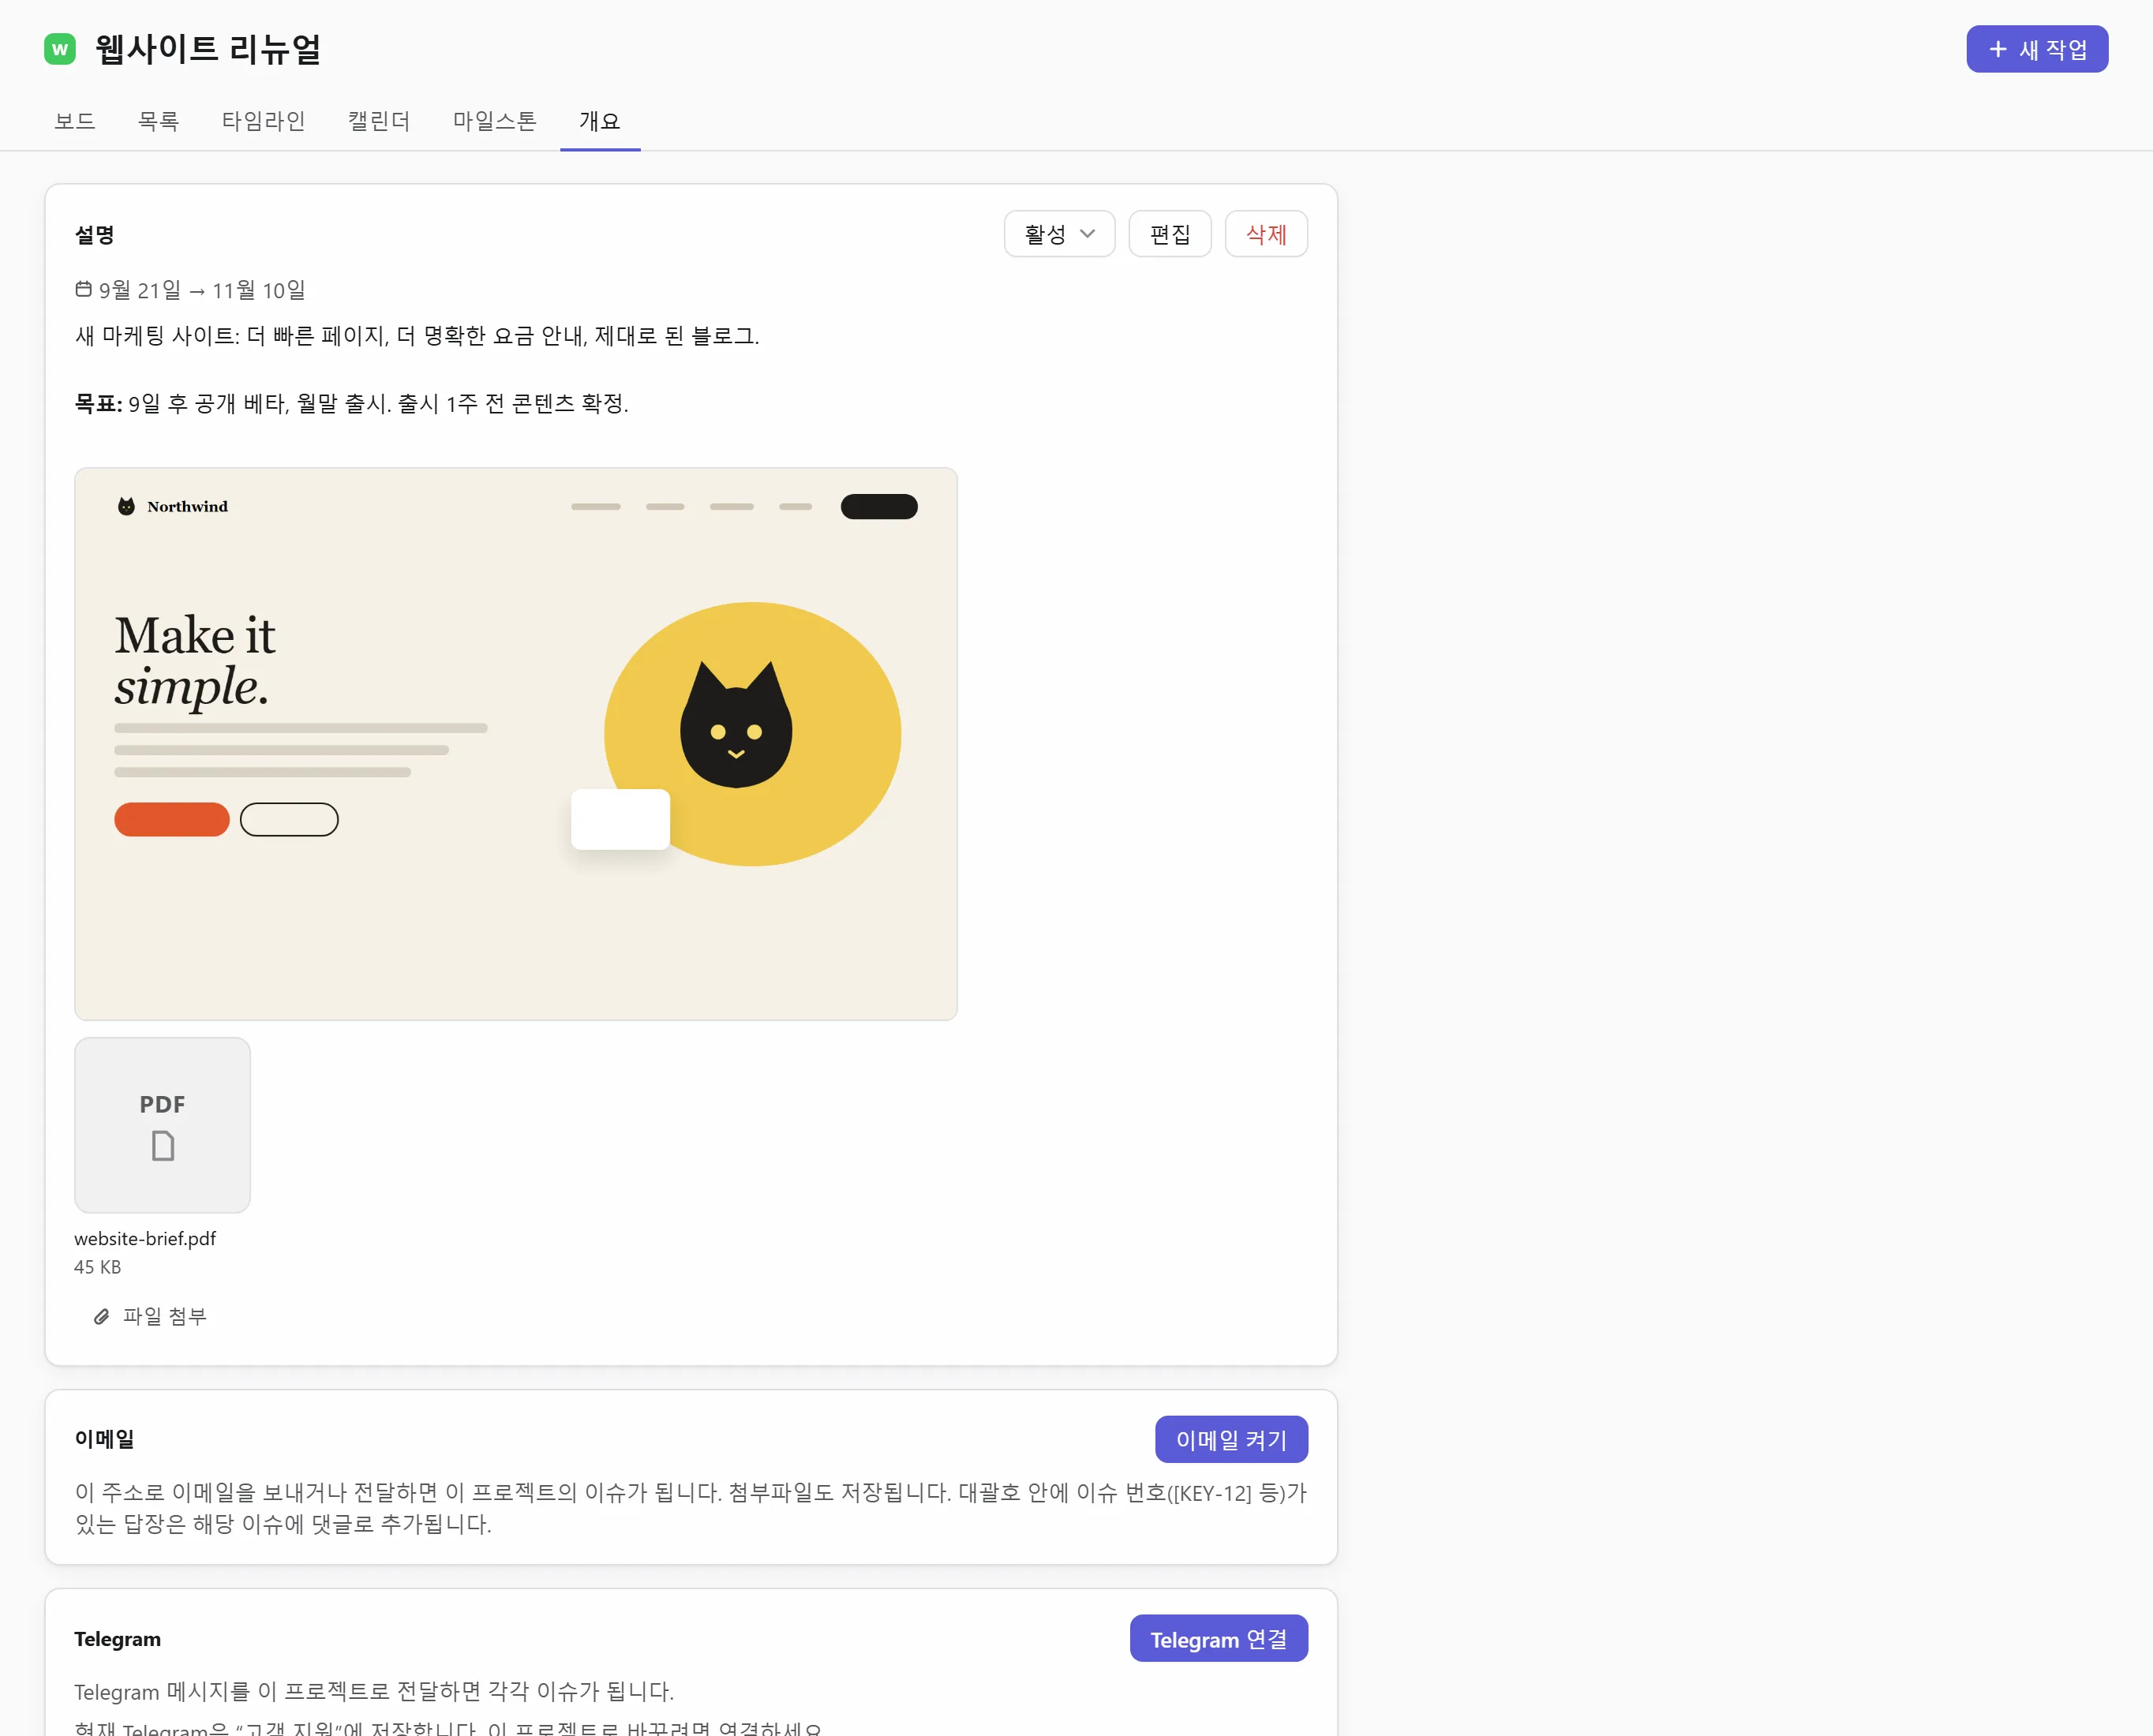Click the 파일 첨부 link
The width and height of the screenshot is (2153, 1736).
coord(150,1317)
